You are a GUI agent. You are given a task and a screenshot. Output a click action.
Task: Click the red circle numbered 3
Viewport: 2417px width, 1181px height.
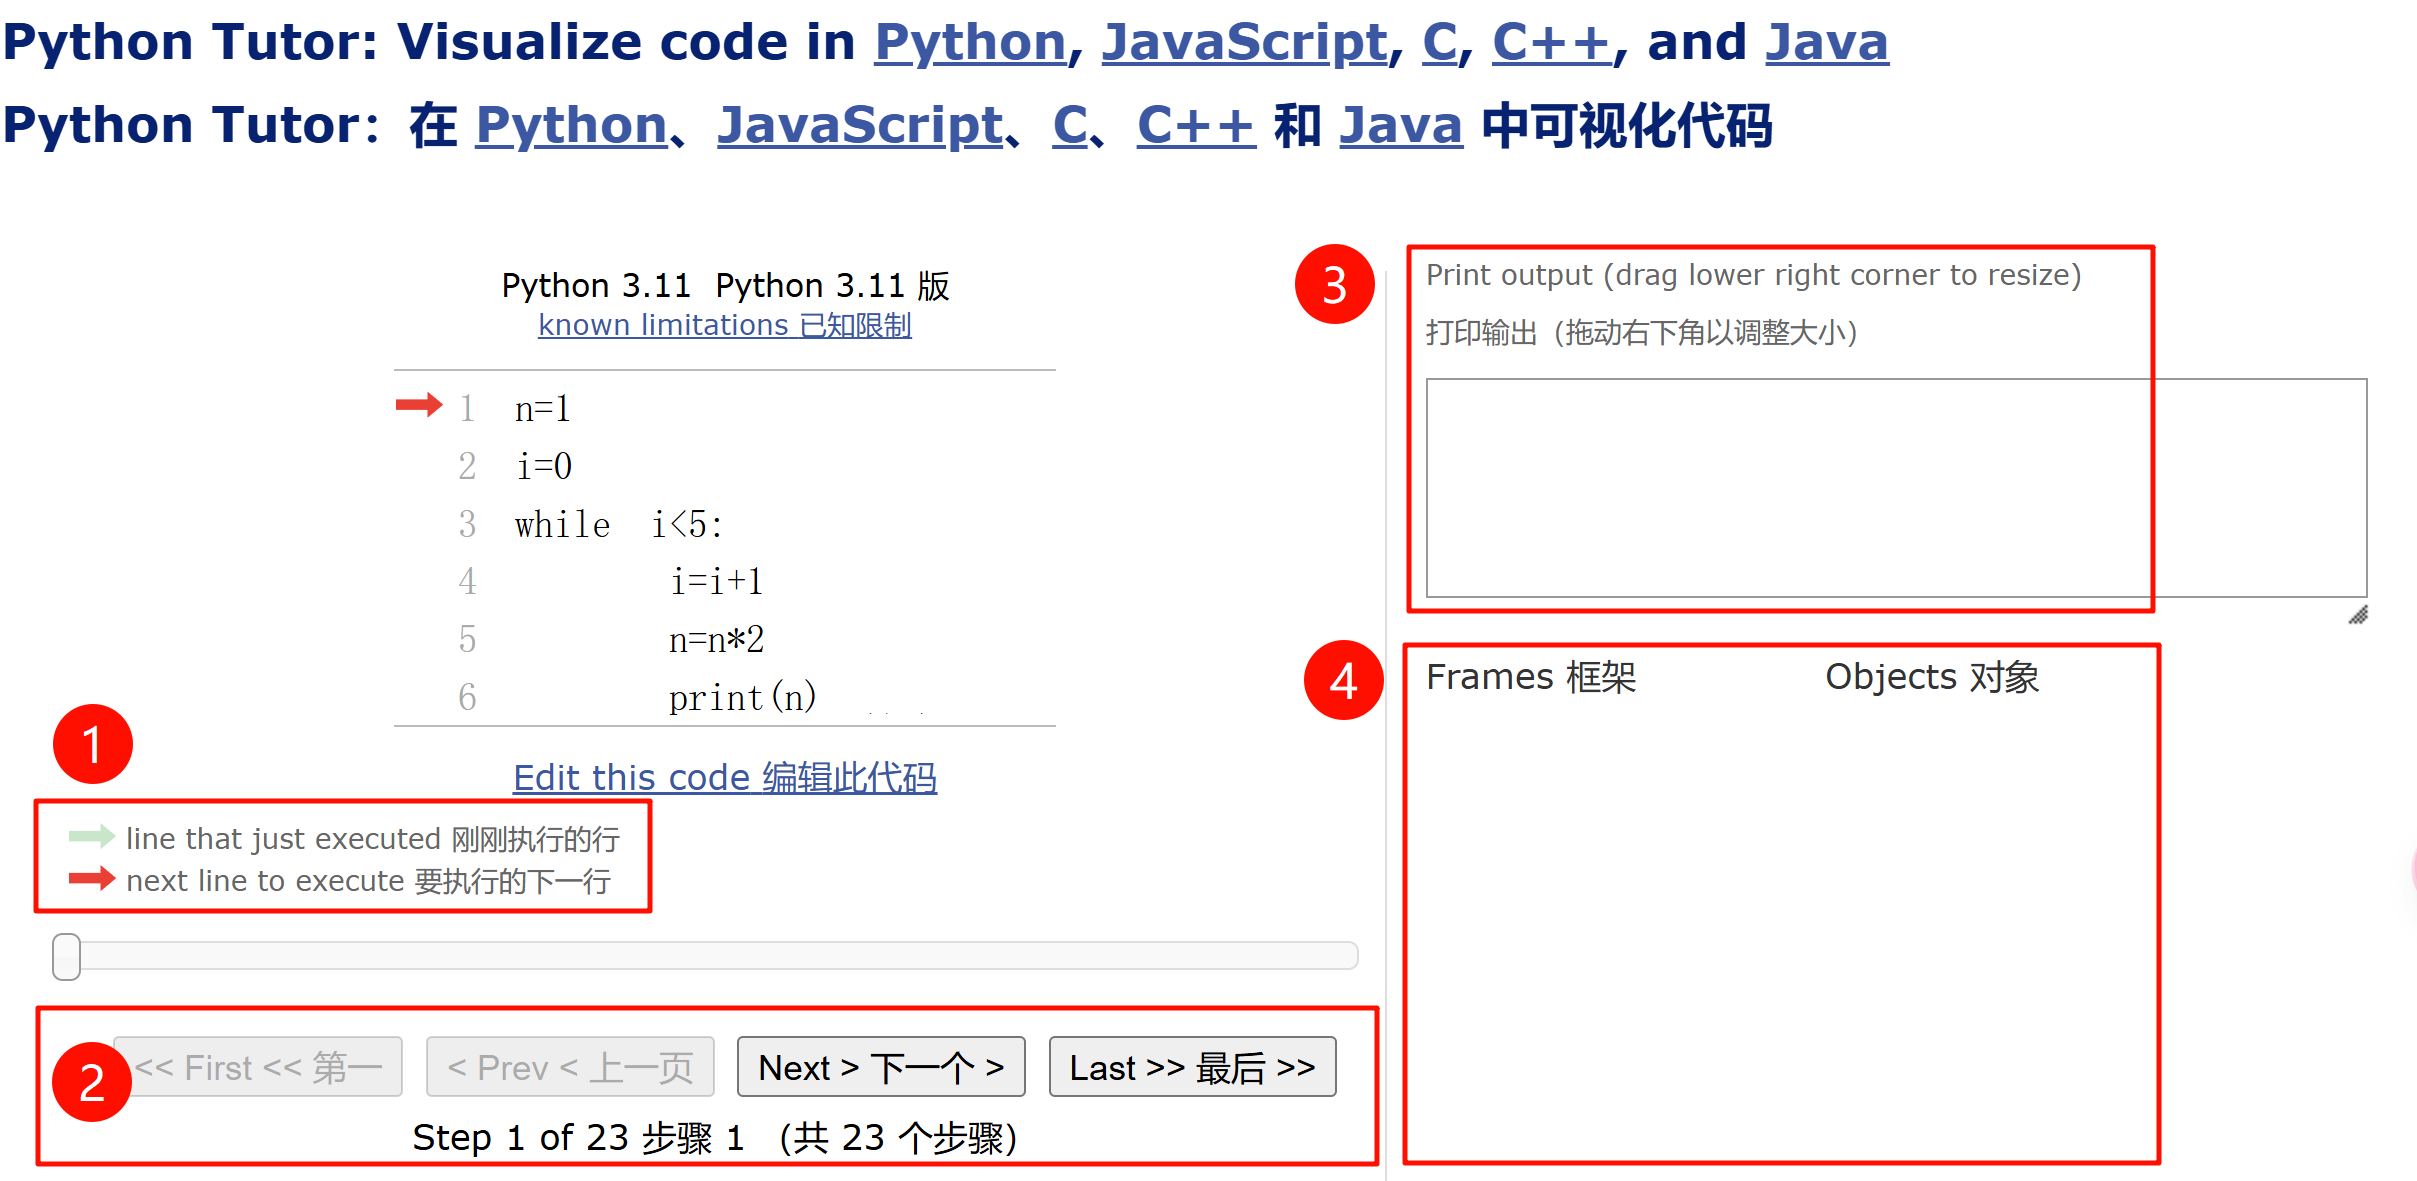[x=1334, y=285]
